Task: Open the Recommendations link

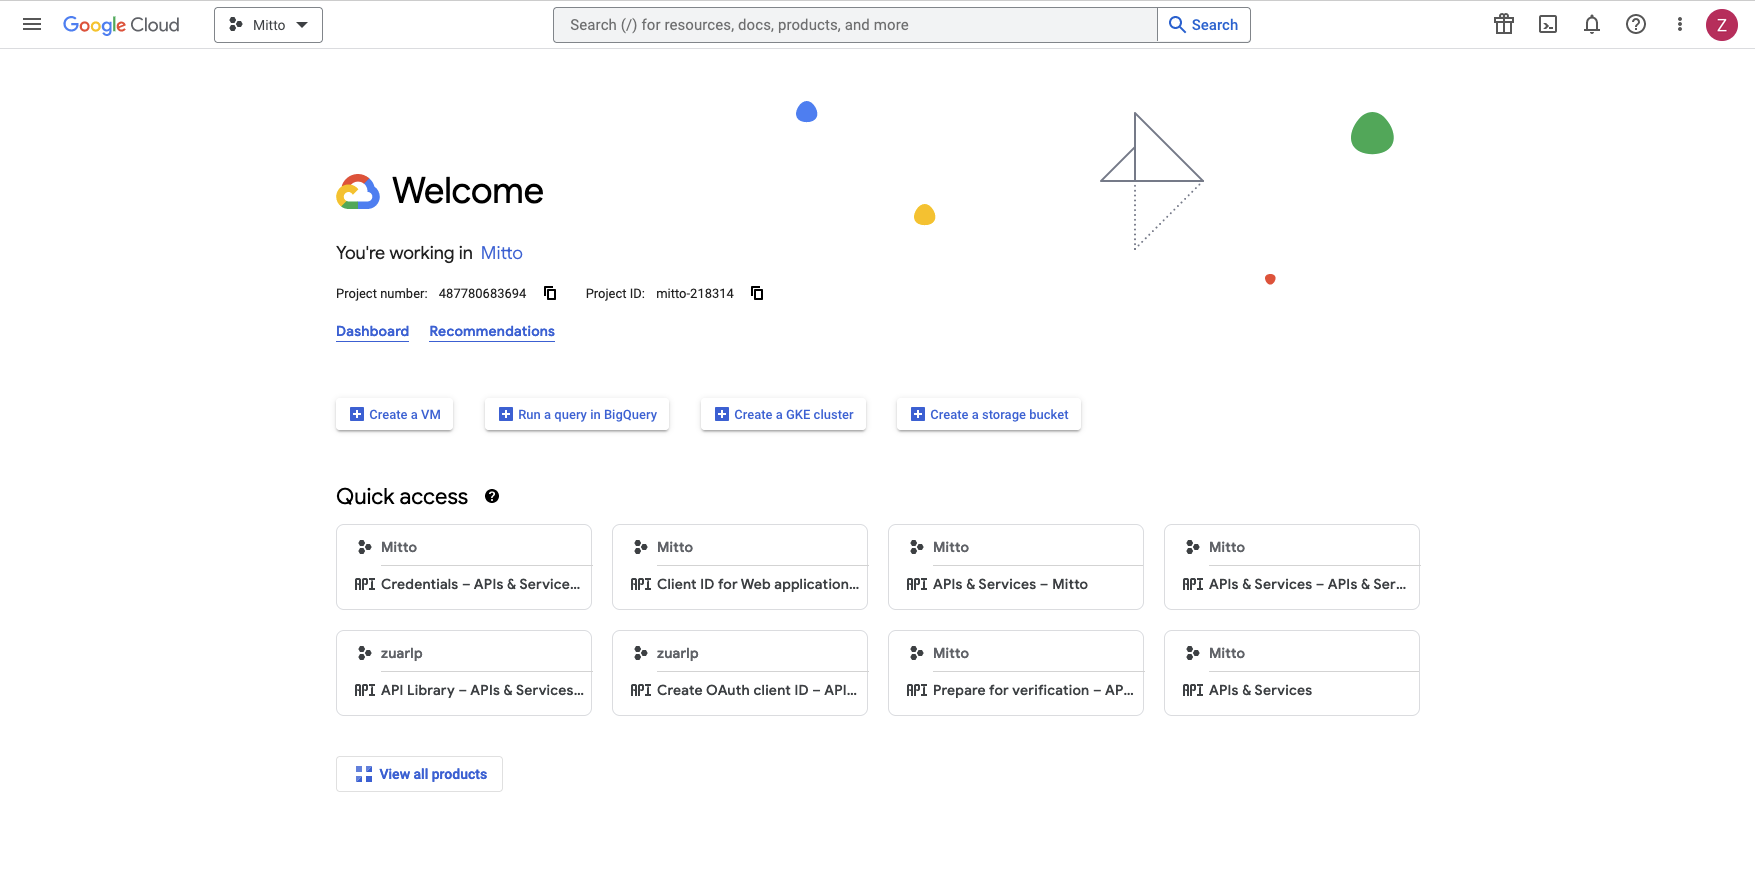Action: click(492, 331)
